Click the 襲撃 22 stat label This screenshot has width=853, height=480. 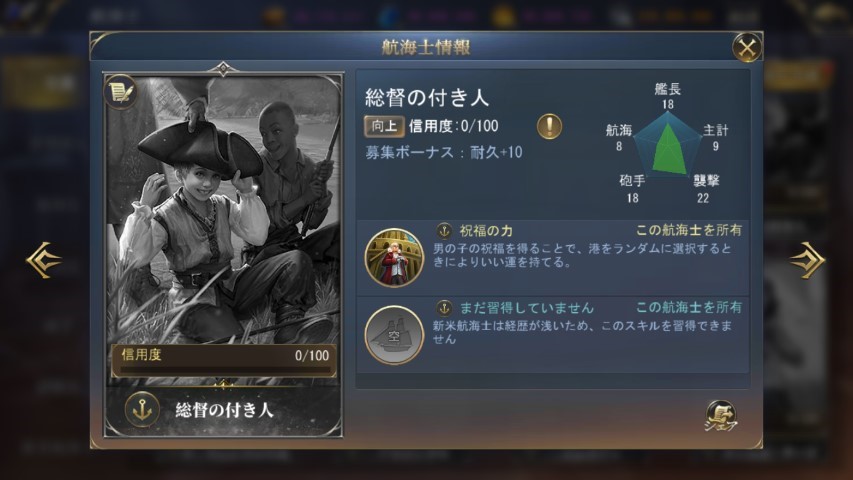(x=706, y=189)
